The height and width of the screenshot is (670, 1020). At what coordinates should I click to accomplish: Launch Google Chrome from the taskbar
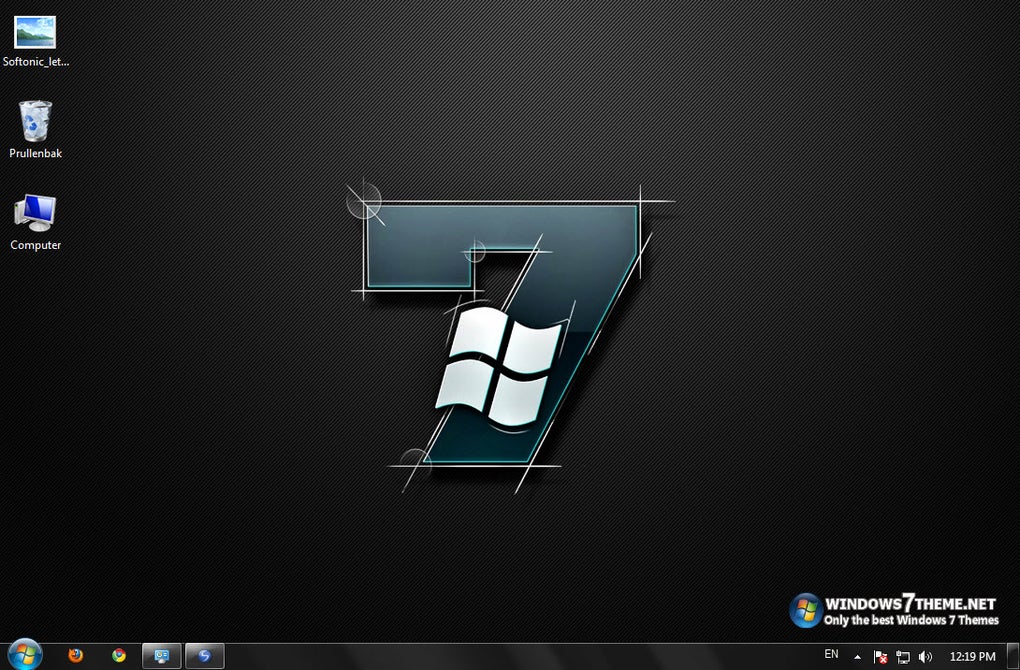(x=118, y=656)
